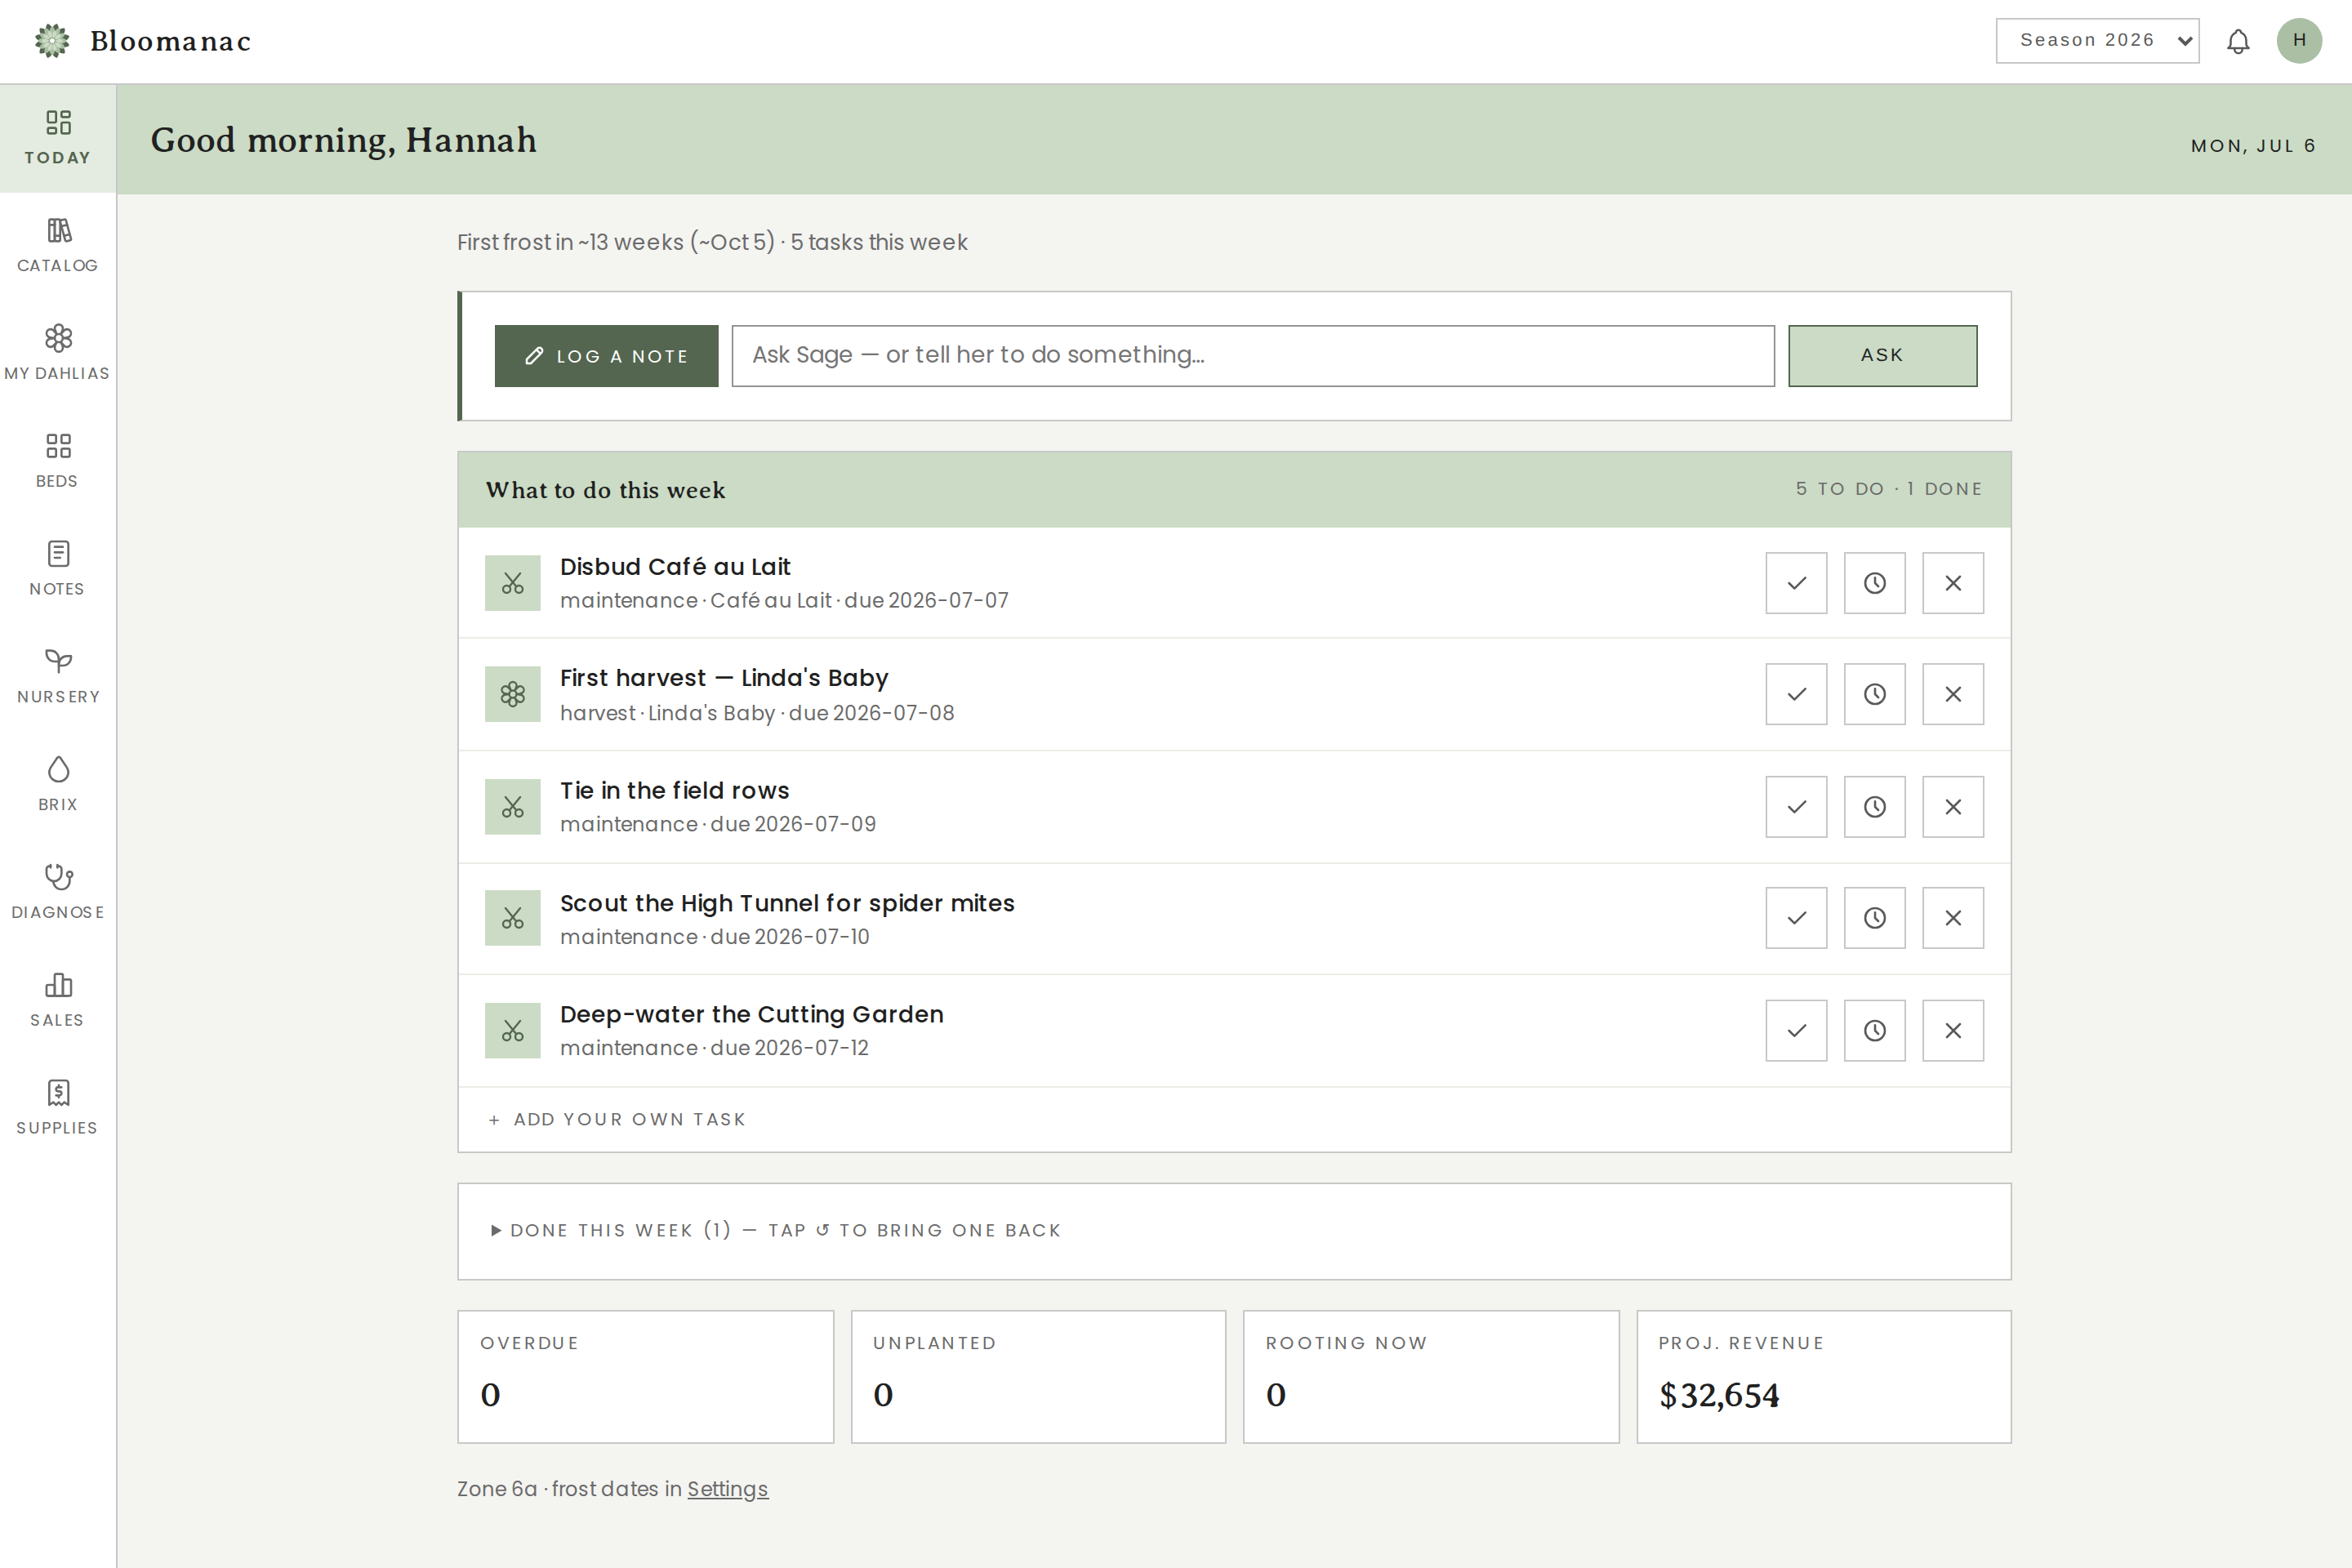
Task: Snooze the spider mites scouting task
Action: pyautogui.click(x=1874, y=918)
